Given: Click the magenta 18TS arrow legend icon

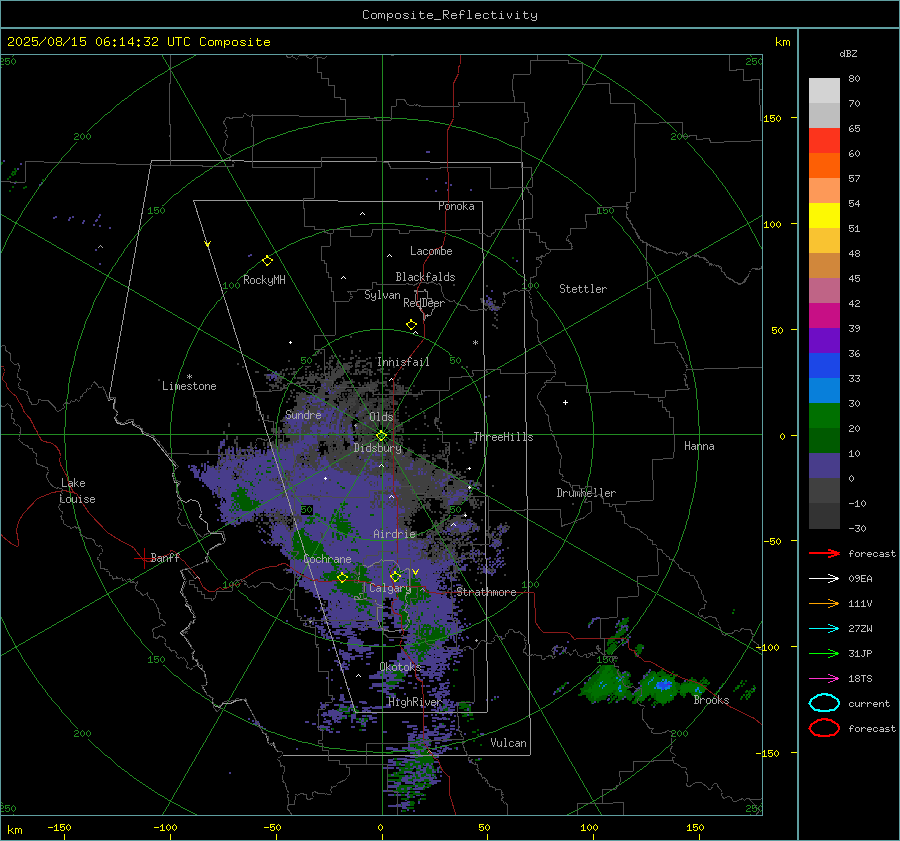Looking at the screenshot, I should pyautogui.click(x=824, y=679).
